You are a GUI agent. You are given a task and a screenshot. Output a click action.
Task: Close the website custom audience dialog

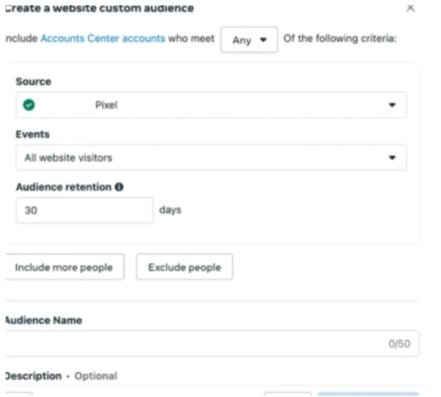410,8
